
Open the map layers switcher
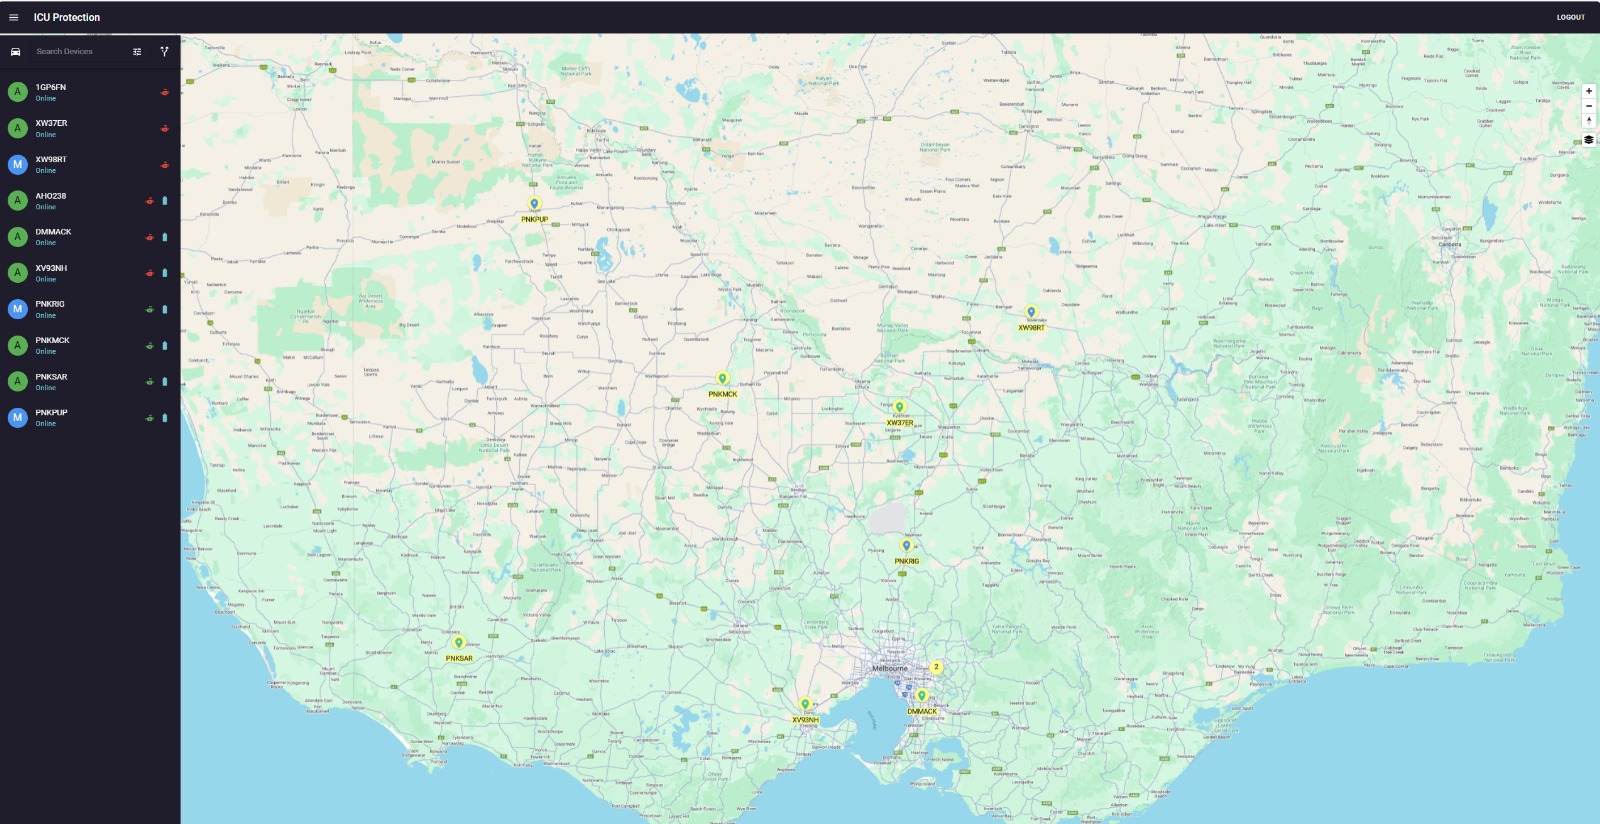click(1588, 140)
